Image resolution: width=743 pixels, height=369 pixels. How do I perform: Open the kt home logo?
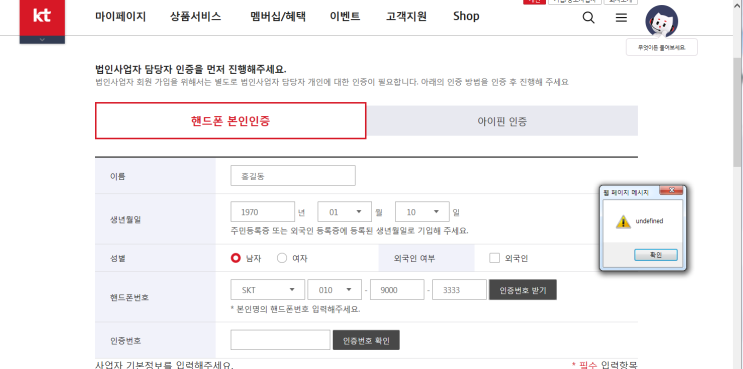(42, 17)
